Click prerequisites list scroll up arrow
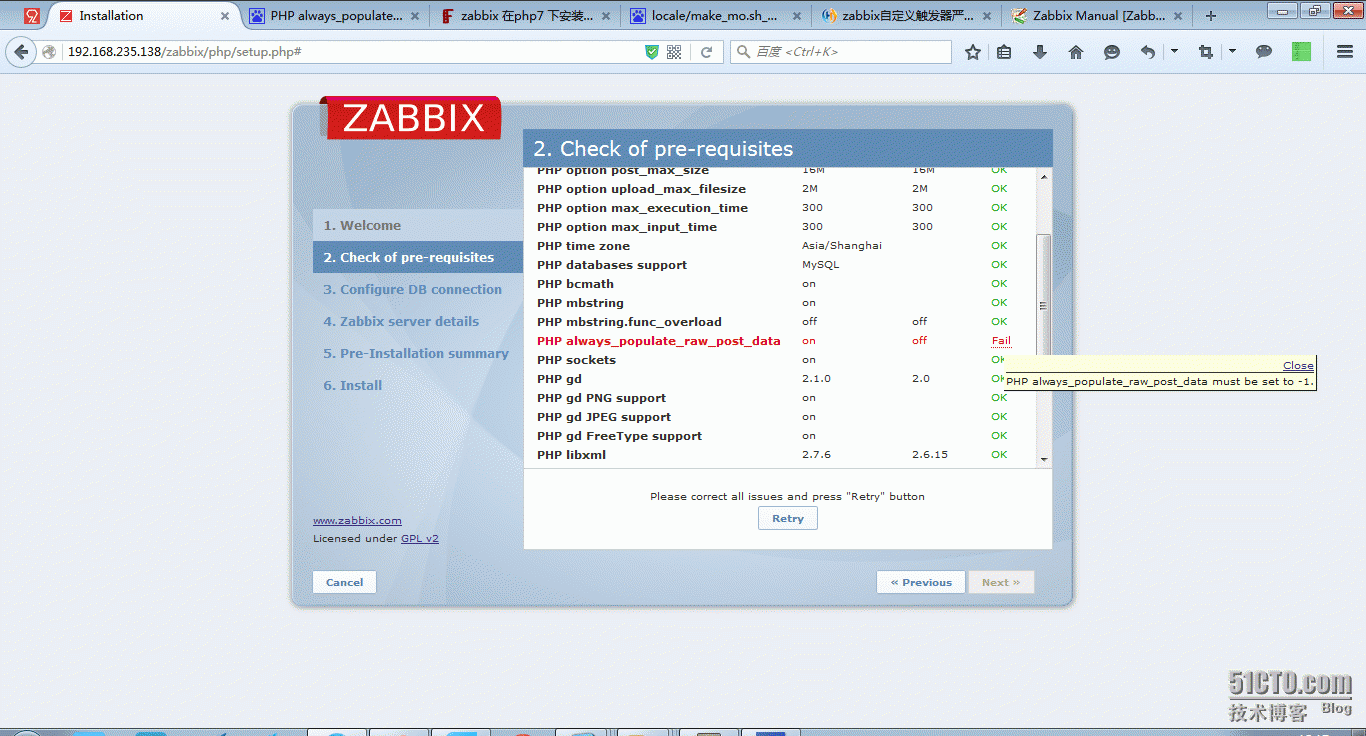 pos(1044,177)
